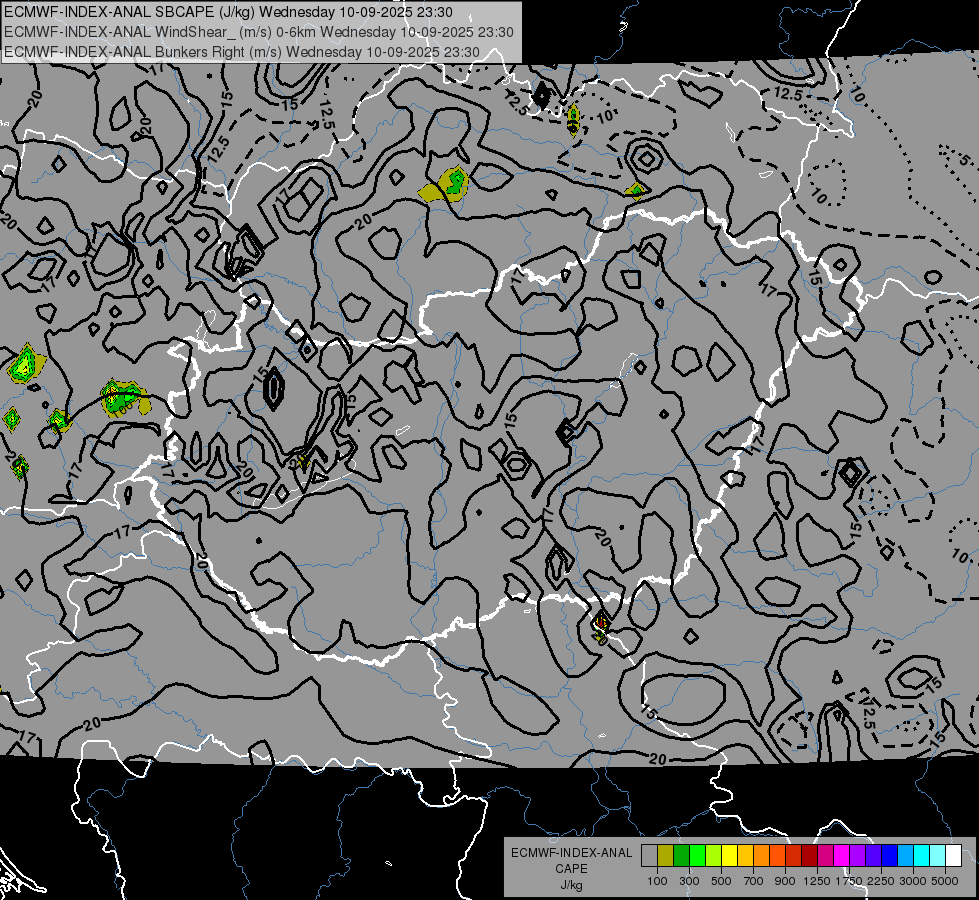
Task: Click the 3000 label under the legend
Action: [912, 881]
